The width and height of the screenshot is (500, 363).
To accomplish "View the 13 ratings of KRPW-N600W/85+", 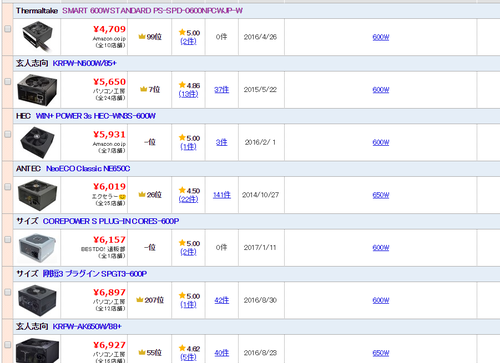I will [188, 94].
